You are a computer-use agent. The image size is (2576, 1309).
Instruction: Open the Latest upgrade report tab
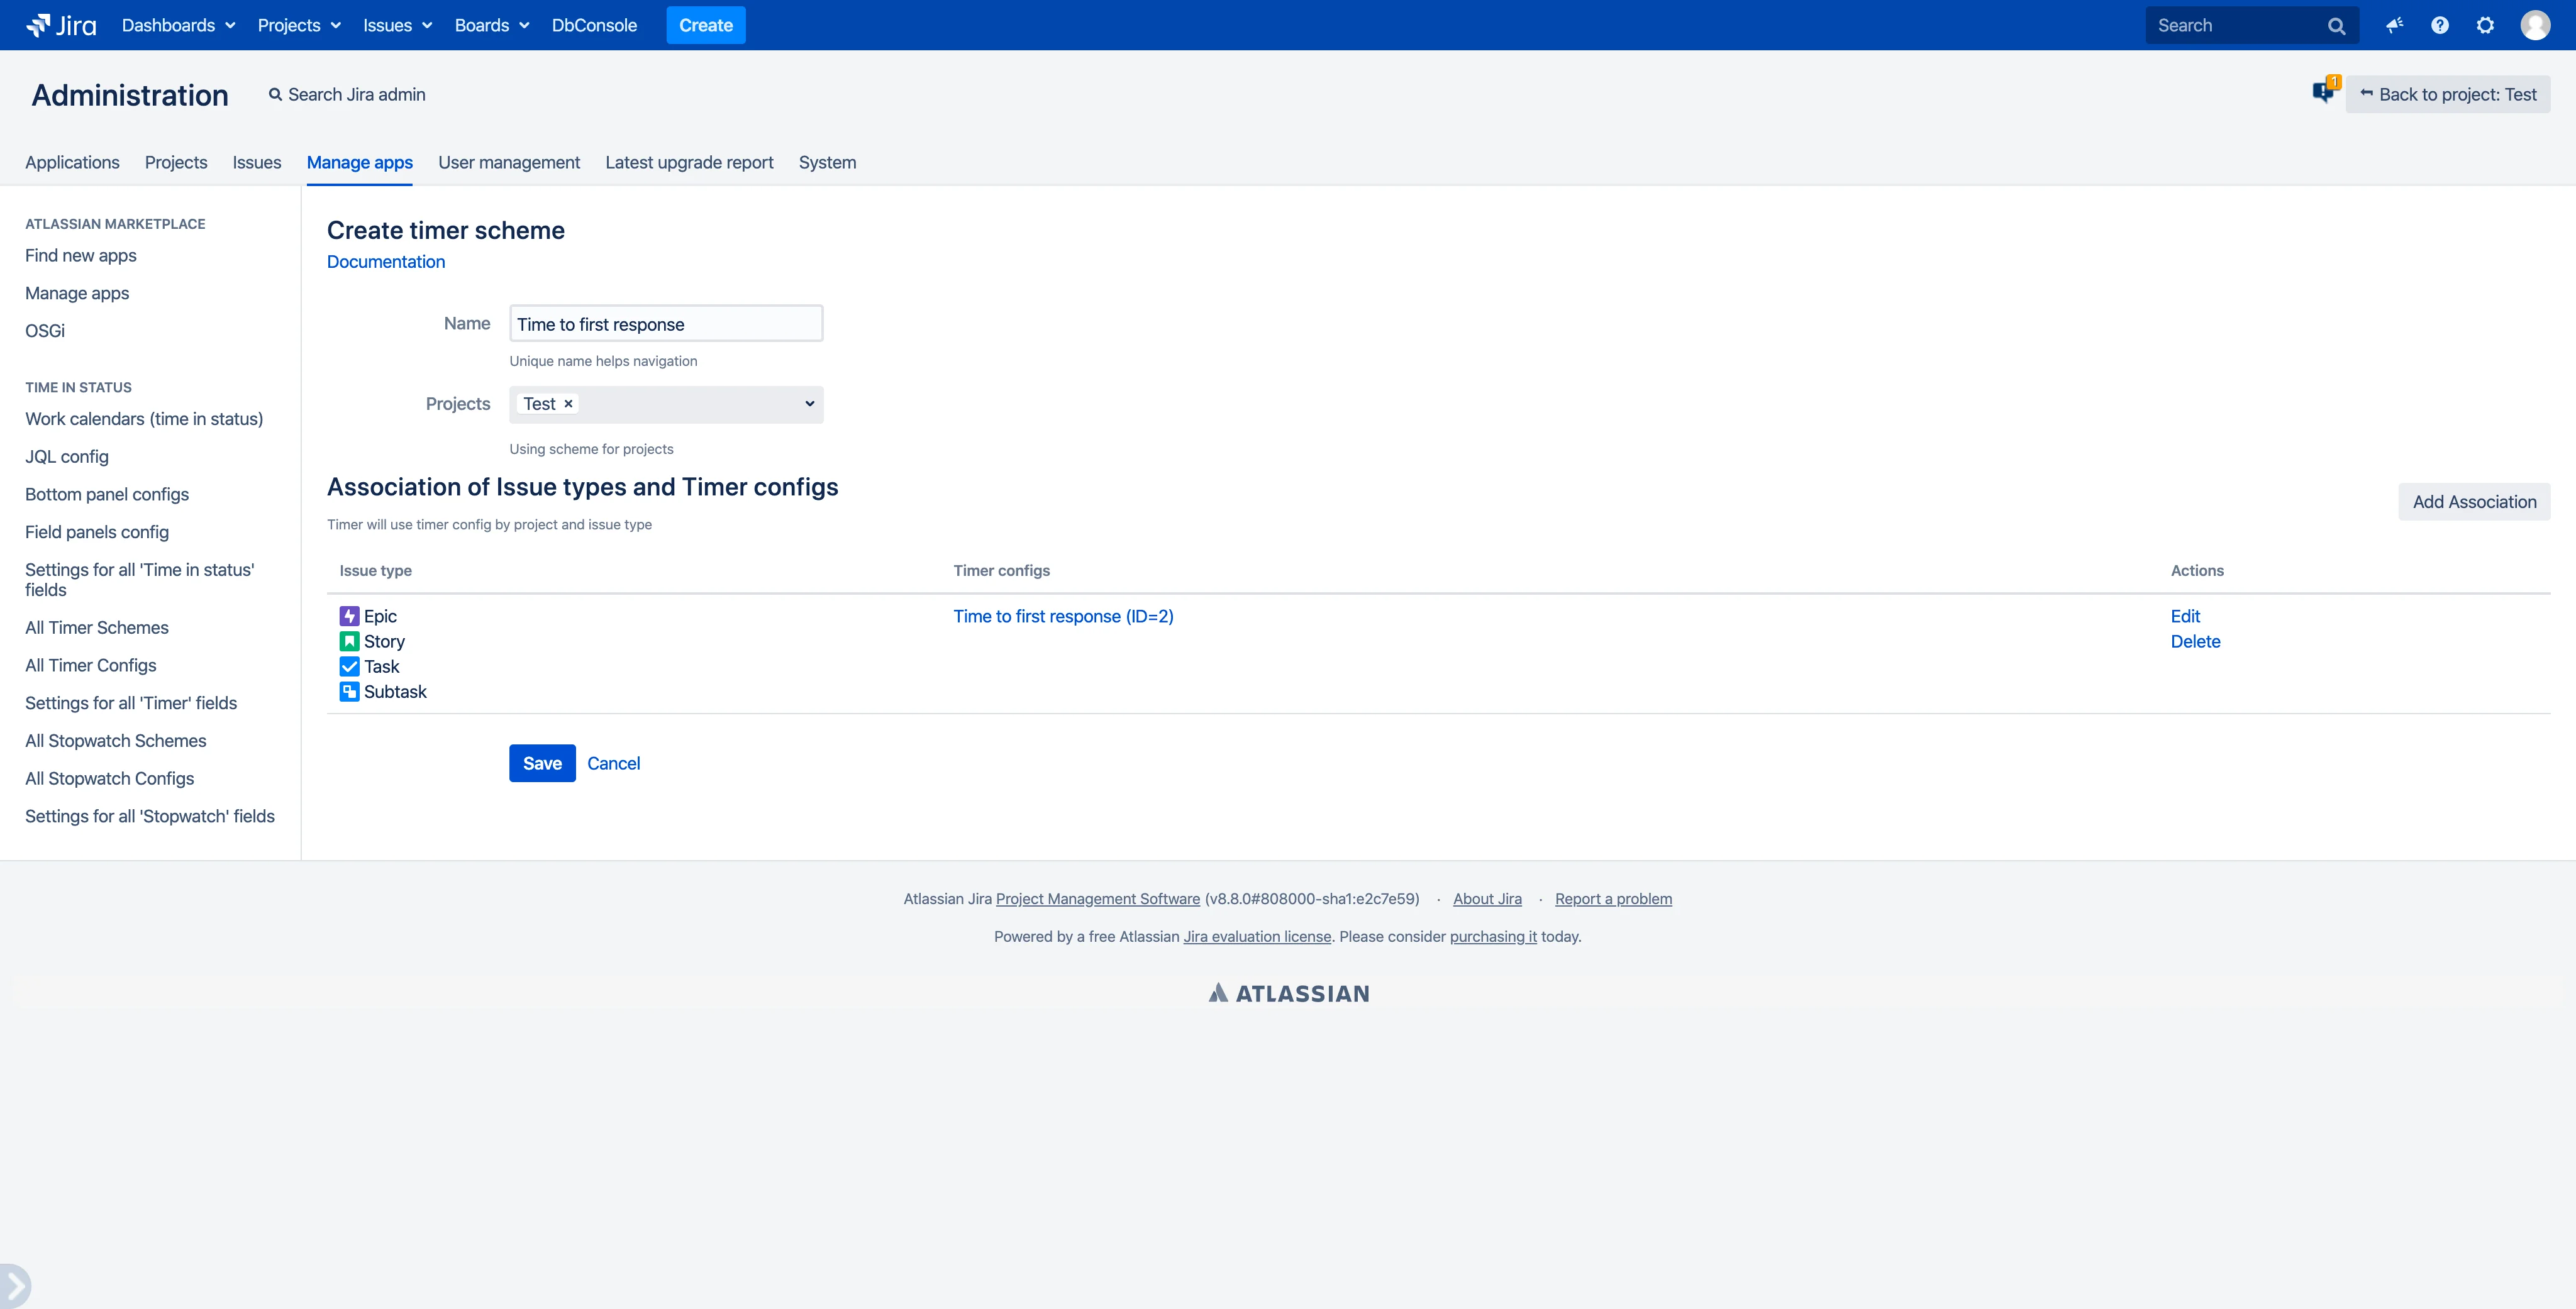[689, 162]
